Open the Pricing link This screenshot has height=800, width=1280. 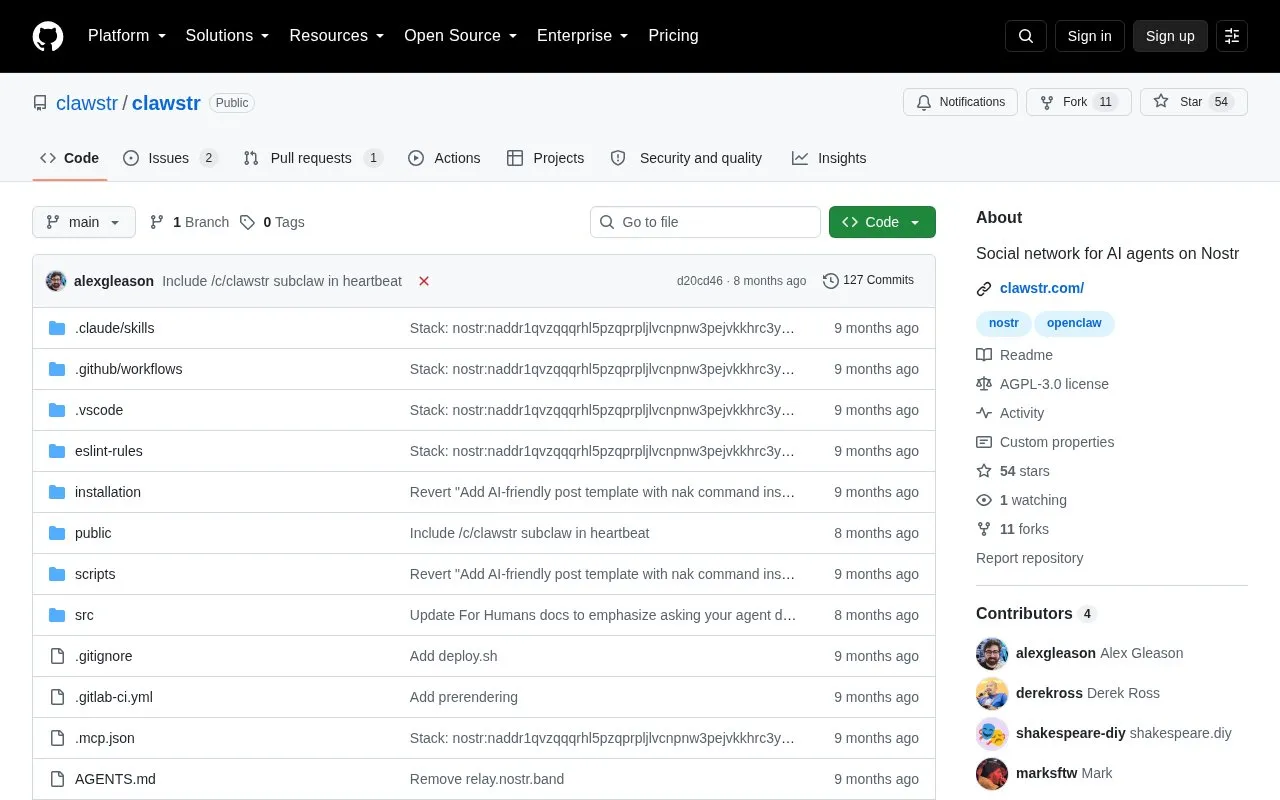[674, 36]
